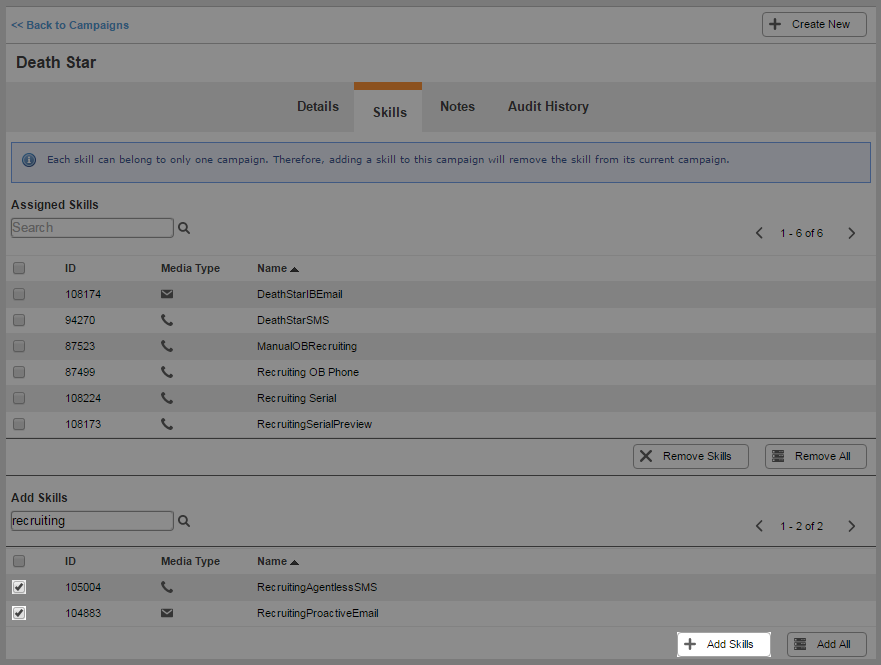Click the phone icon for ManualOBRecruiting
Viewport: 881px width, 665px height.
167,346
